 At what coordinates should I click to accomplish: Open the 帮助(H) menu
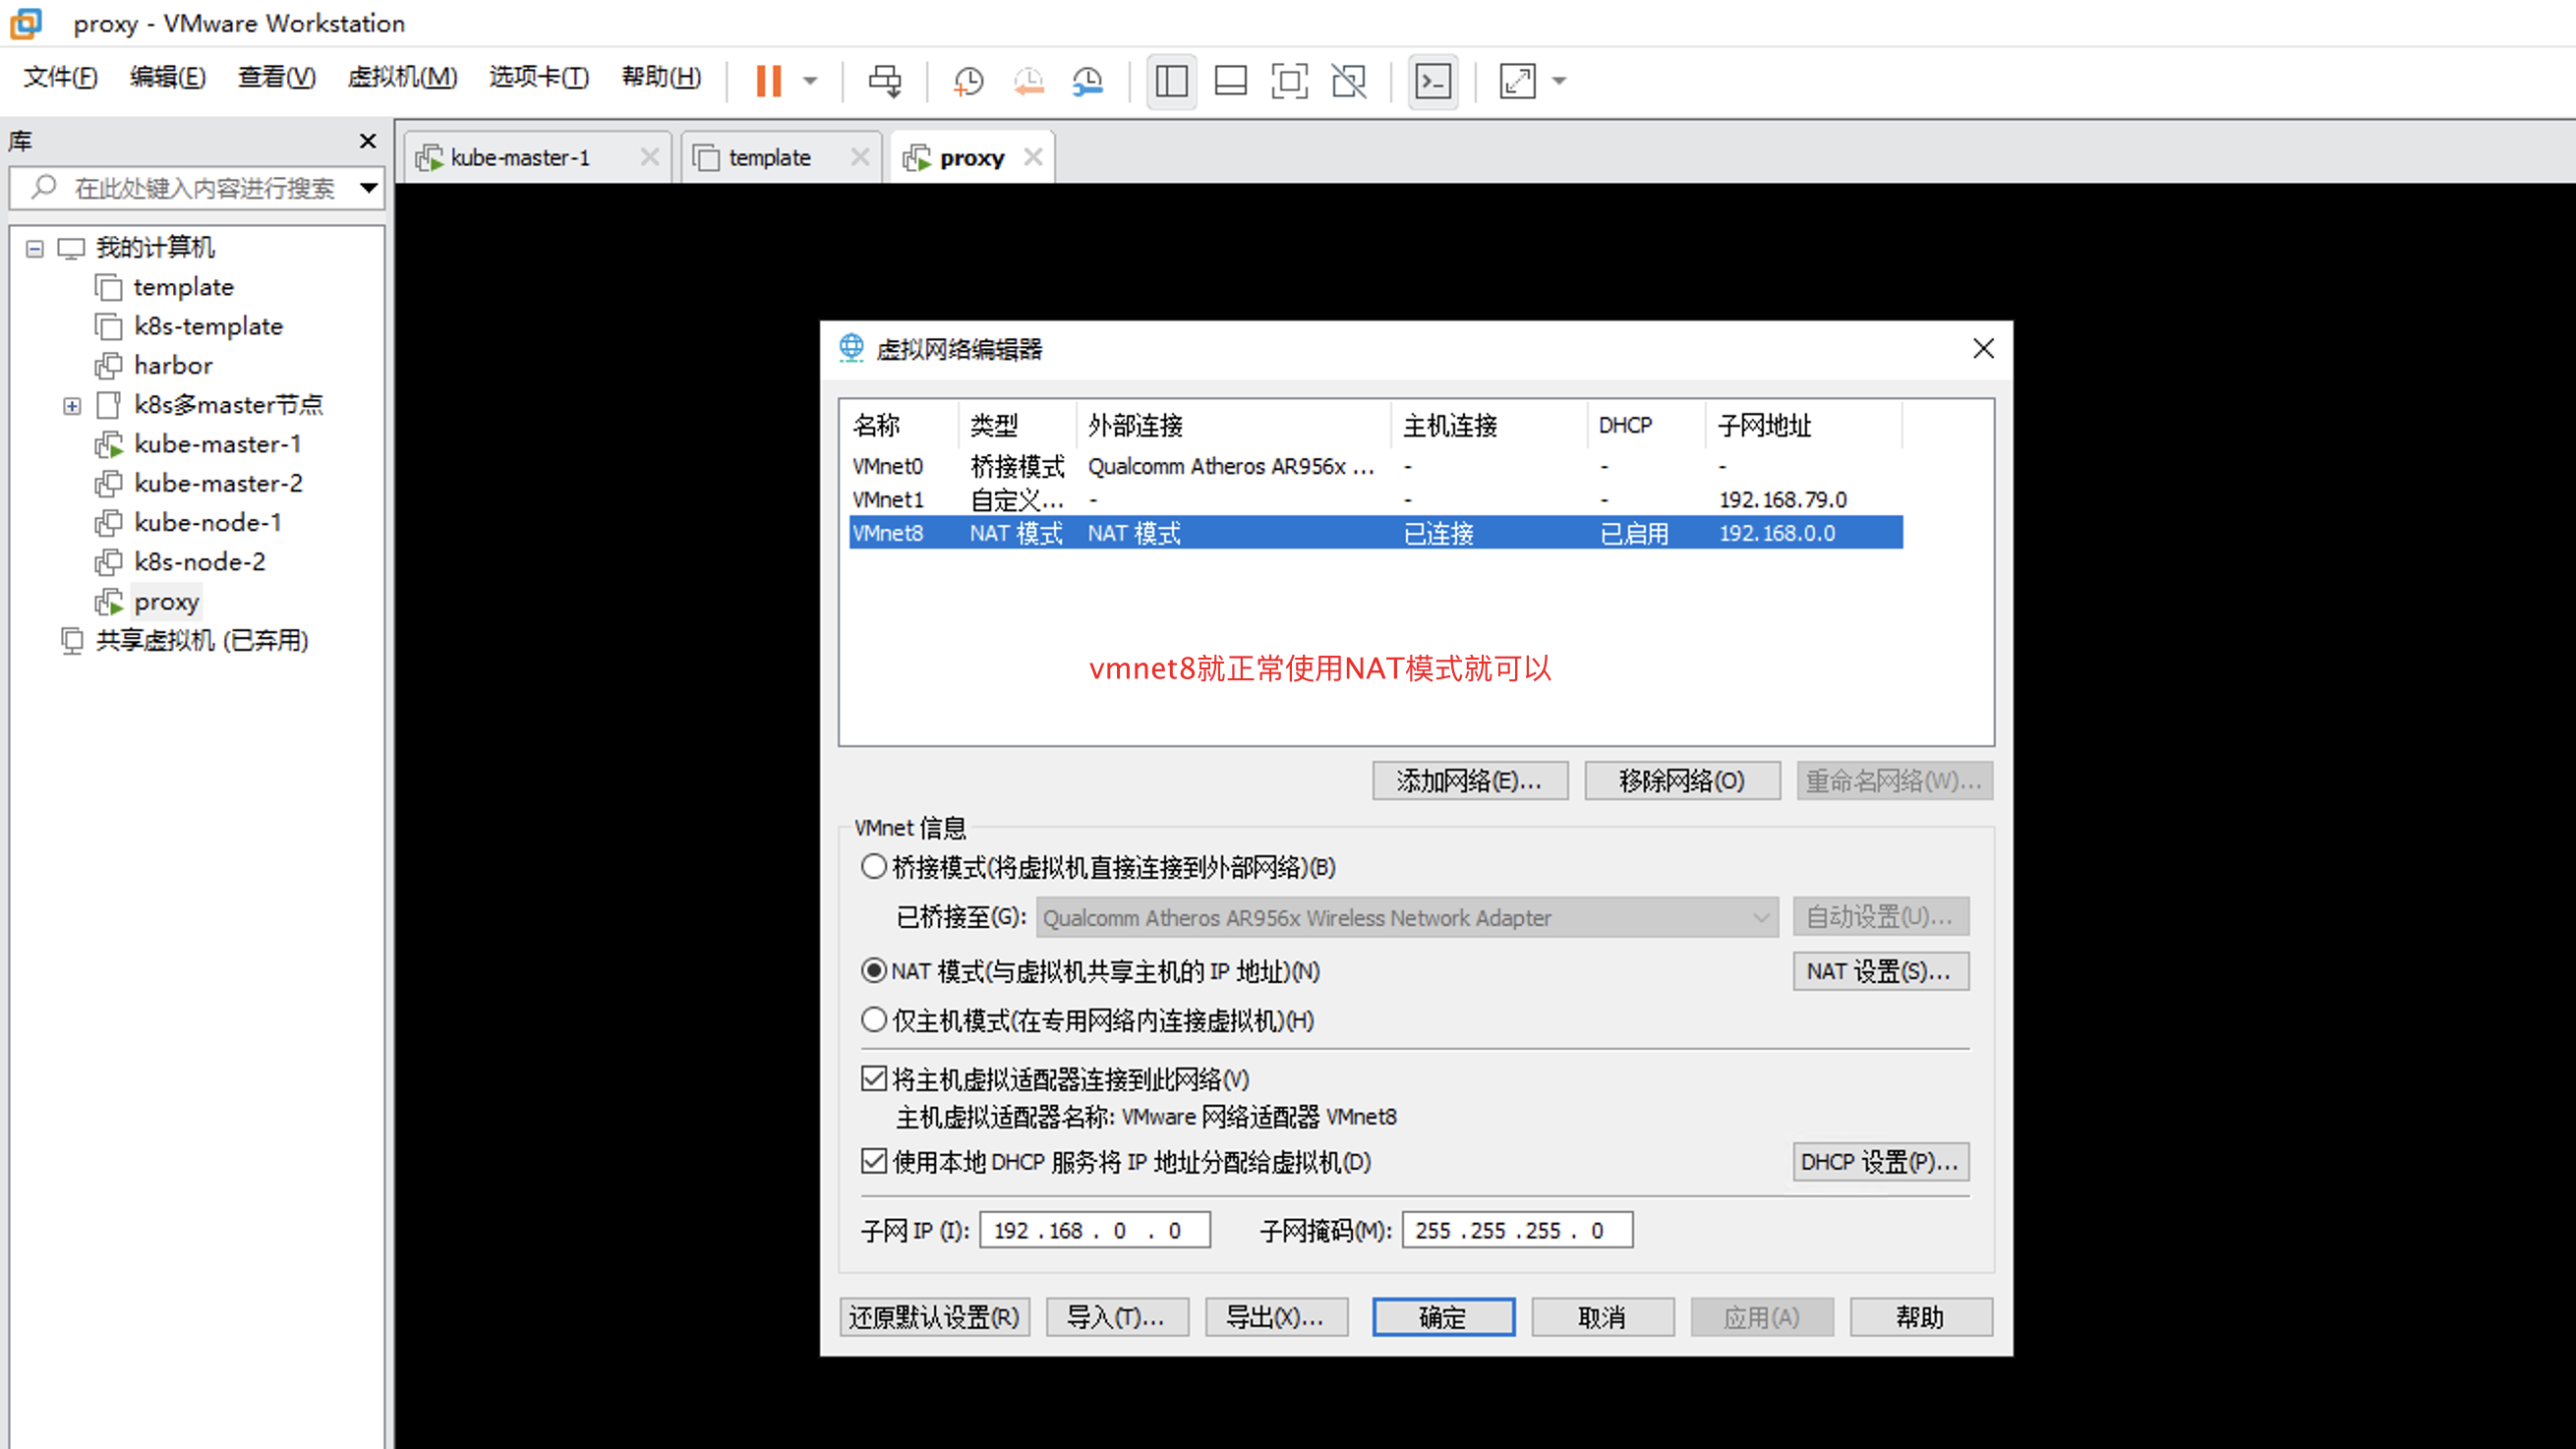point(661,77)
